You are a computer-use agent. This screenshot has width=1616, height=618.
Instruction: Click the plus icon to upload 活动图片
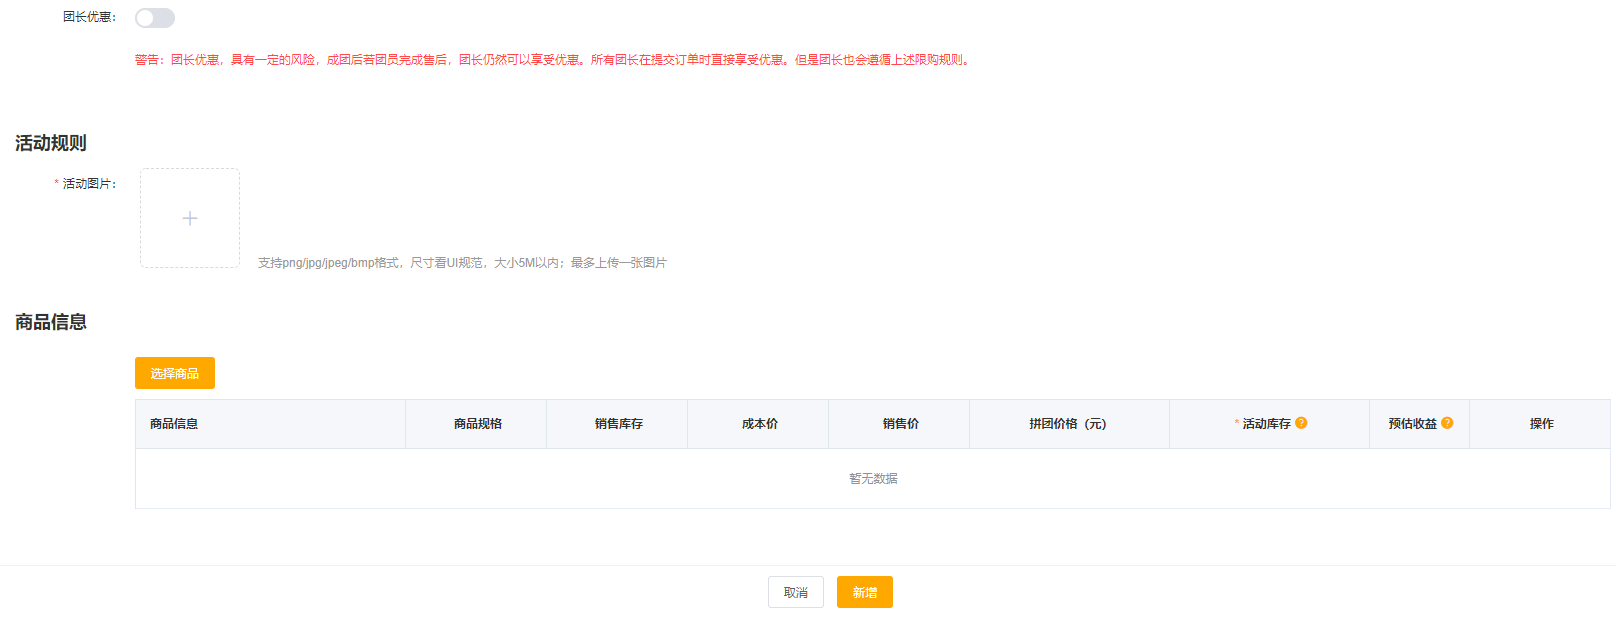pyautogui.click(x=190, y=218)
